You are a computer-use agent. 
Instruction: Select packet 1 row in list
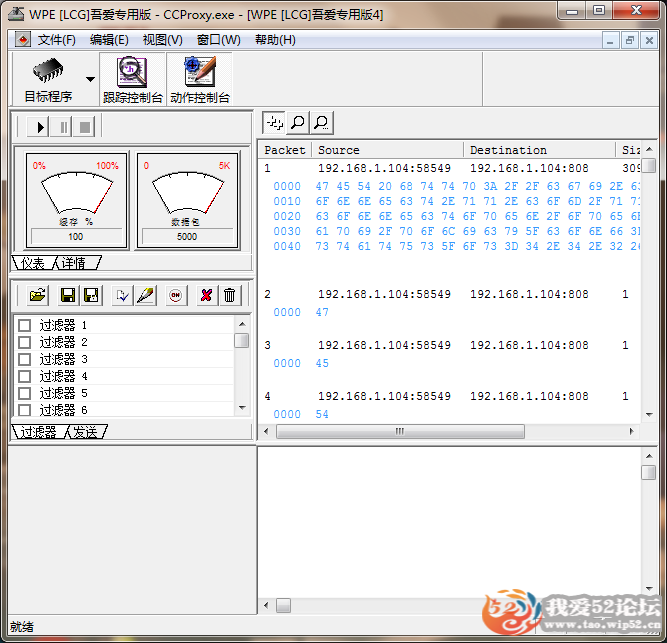449,168
